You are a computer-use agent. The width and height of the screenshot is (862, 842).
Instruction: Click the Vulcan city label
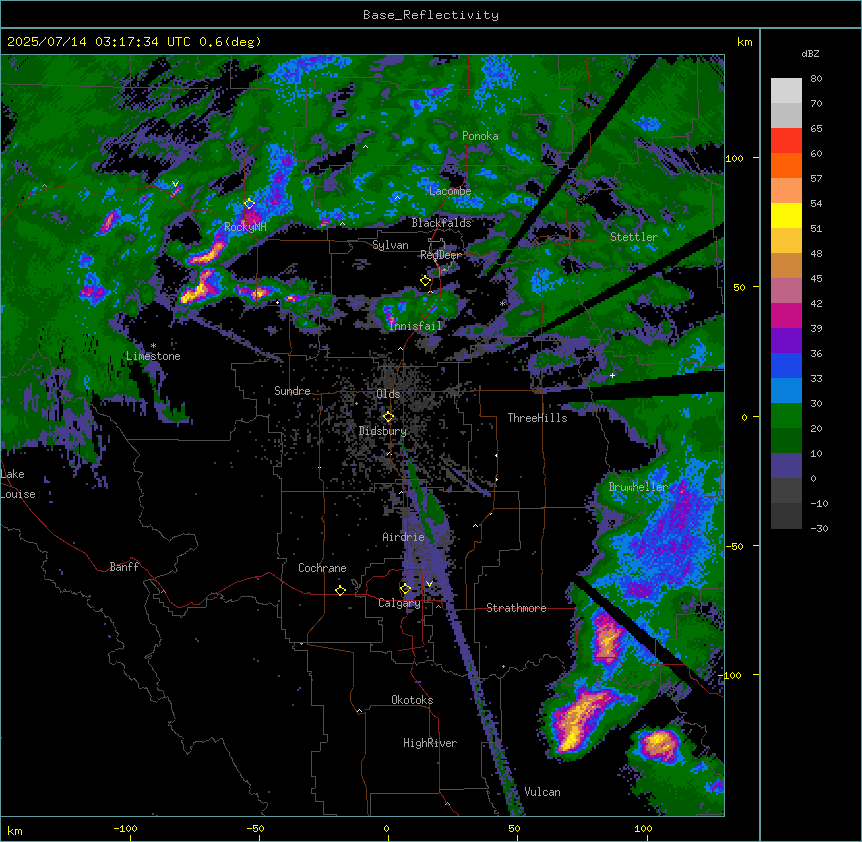542,792
